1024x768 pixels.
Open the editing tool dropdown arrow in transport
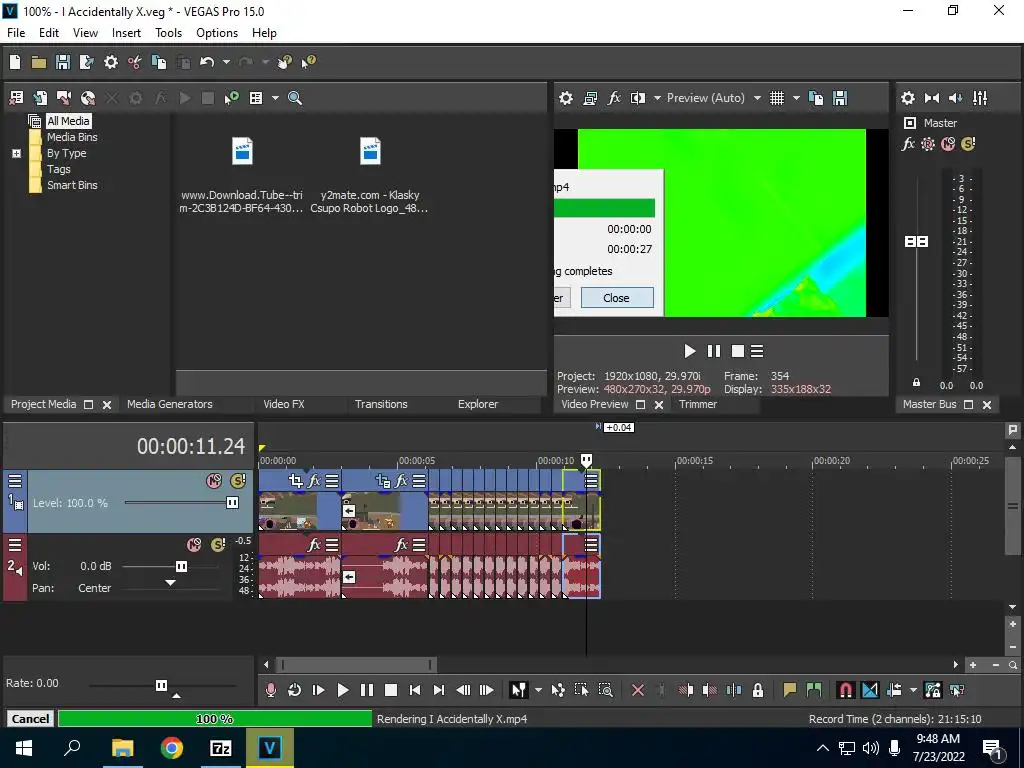[538, 690]
